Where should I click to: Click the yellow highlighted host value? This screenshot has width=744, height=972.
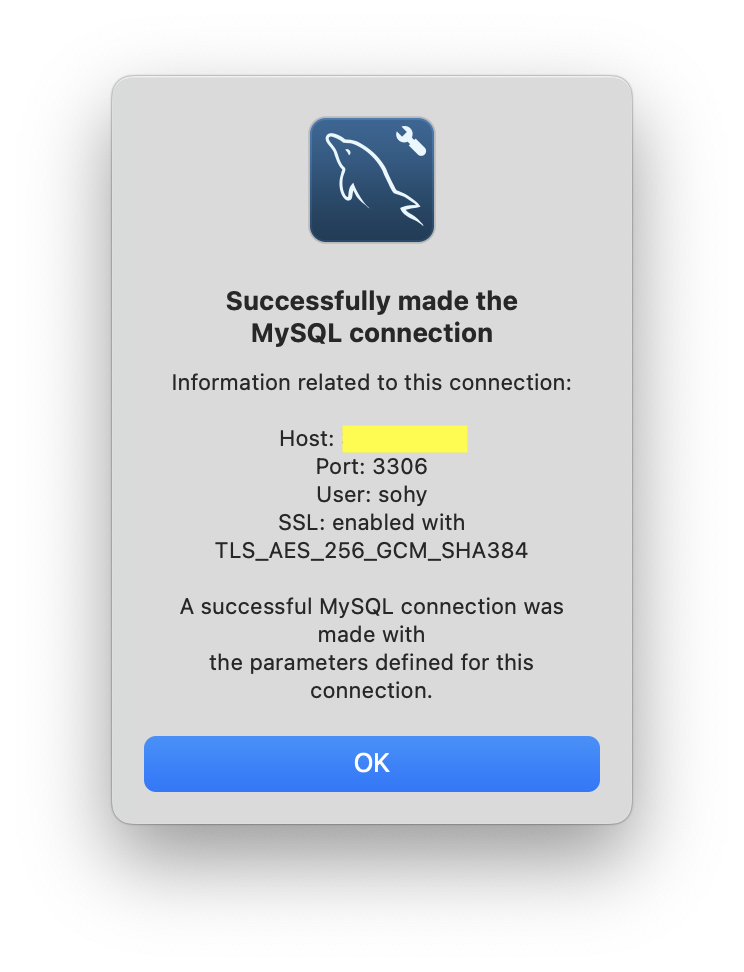[x=405, y=439]
